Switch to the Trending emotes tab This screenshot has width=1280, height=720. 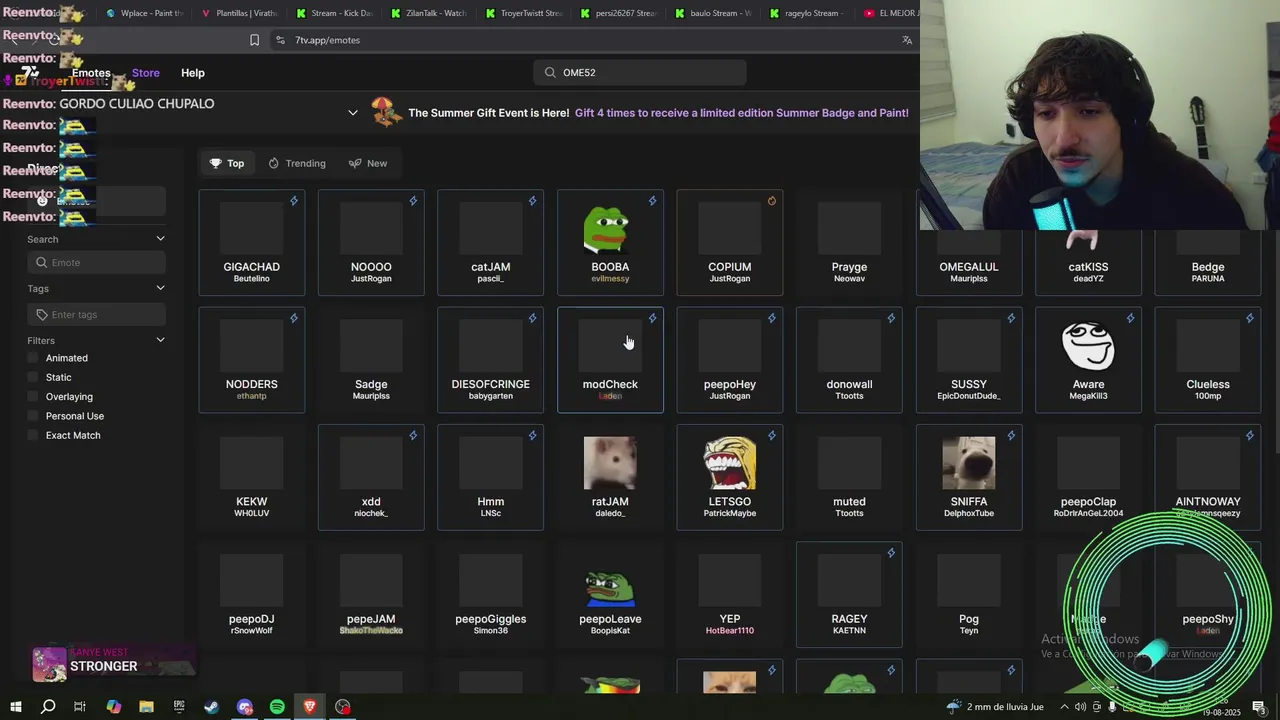click(x=297, y=163)
